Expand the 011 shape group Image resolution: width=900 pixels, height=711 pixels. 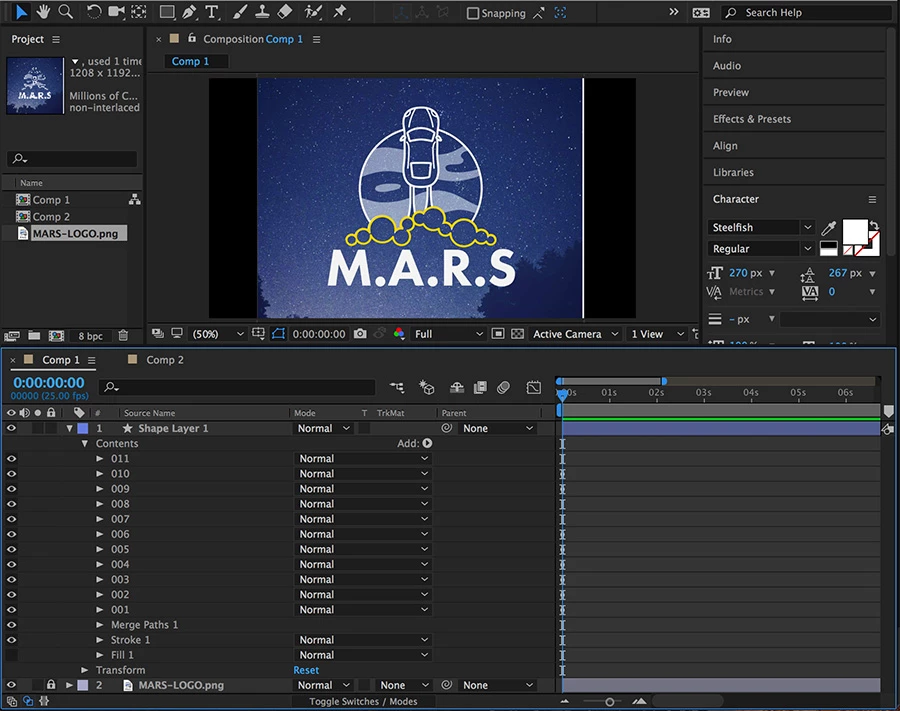[x=99, y=459]
